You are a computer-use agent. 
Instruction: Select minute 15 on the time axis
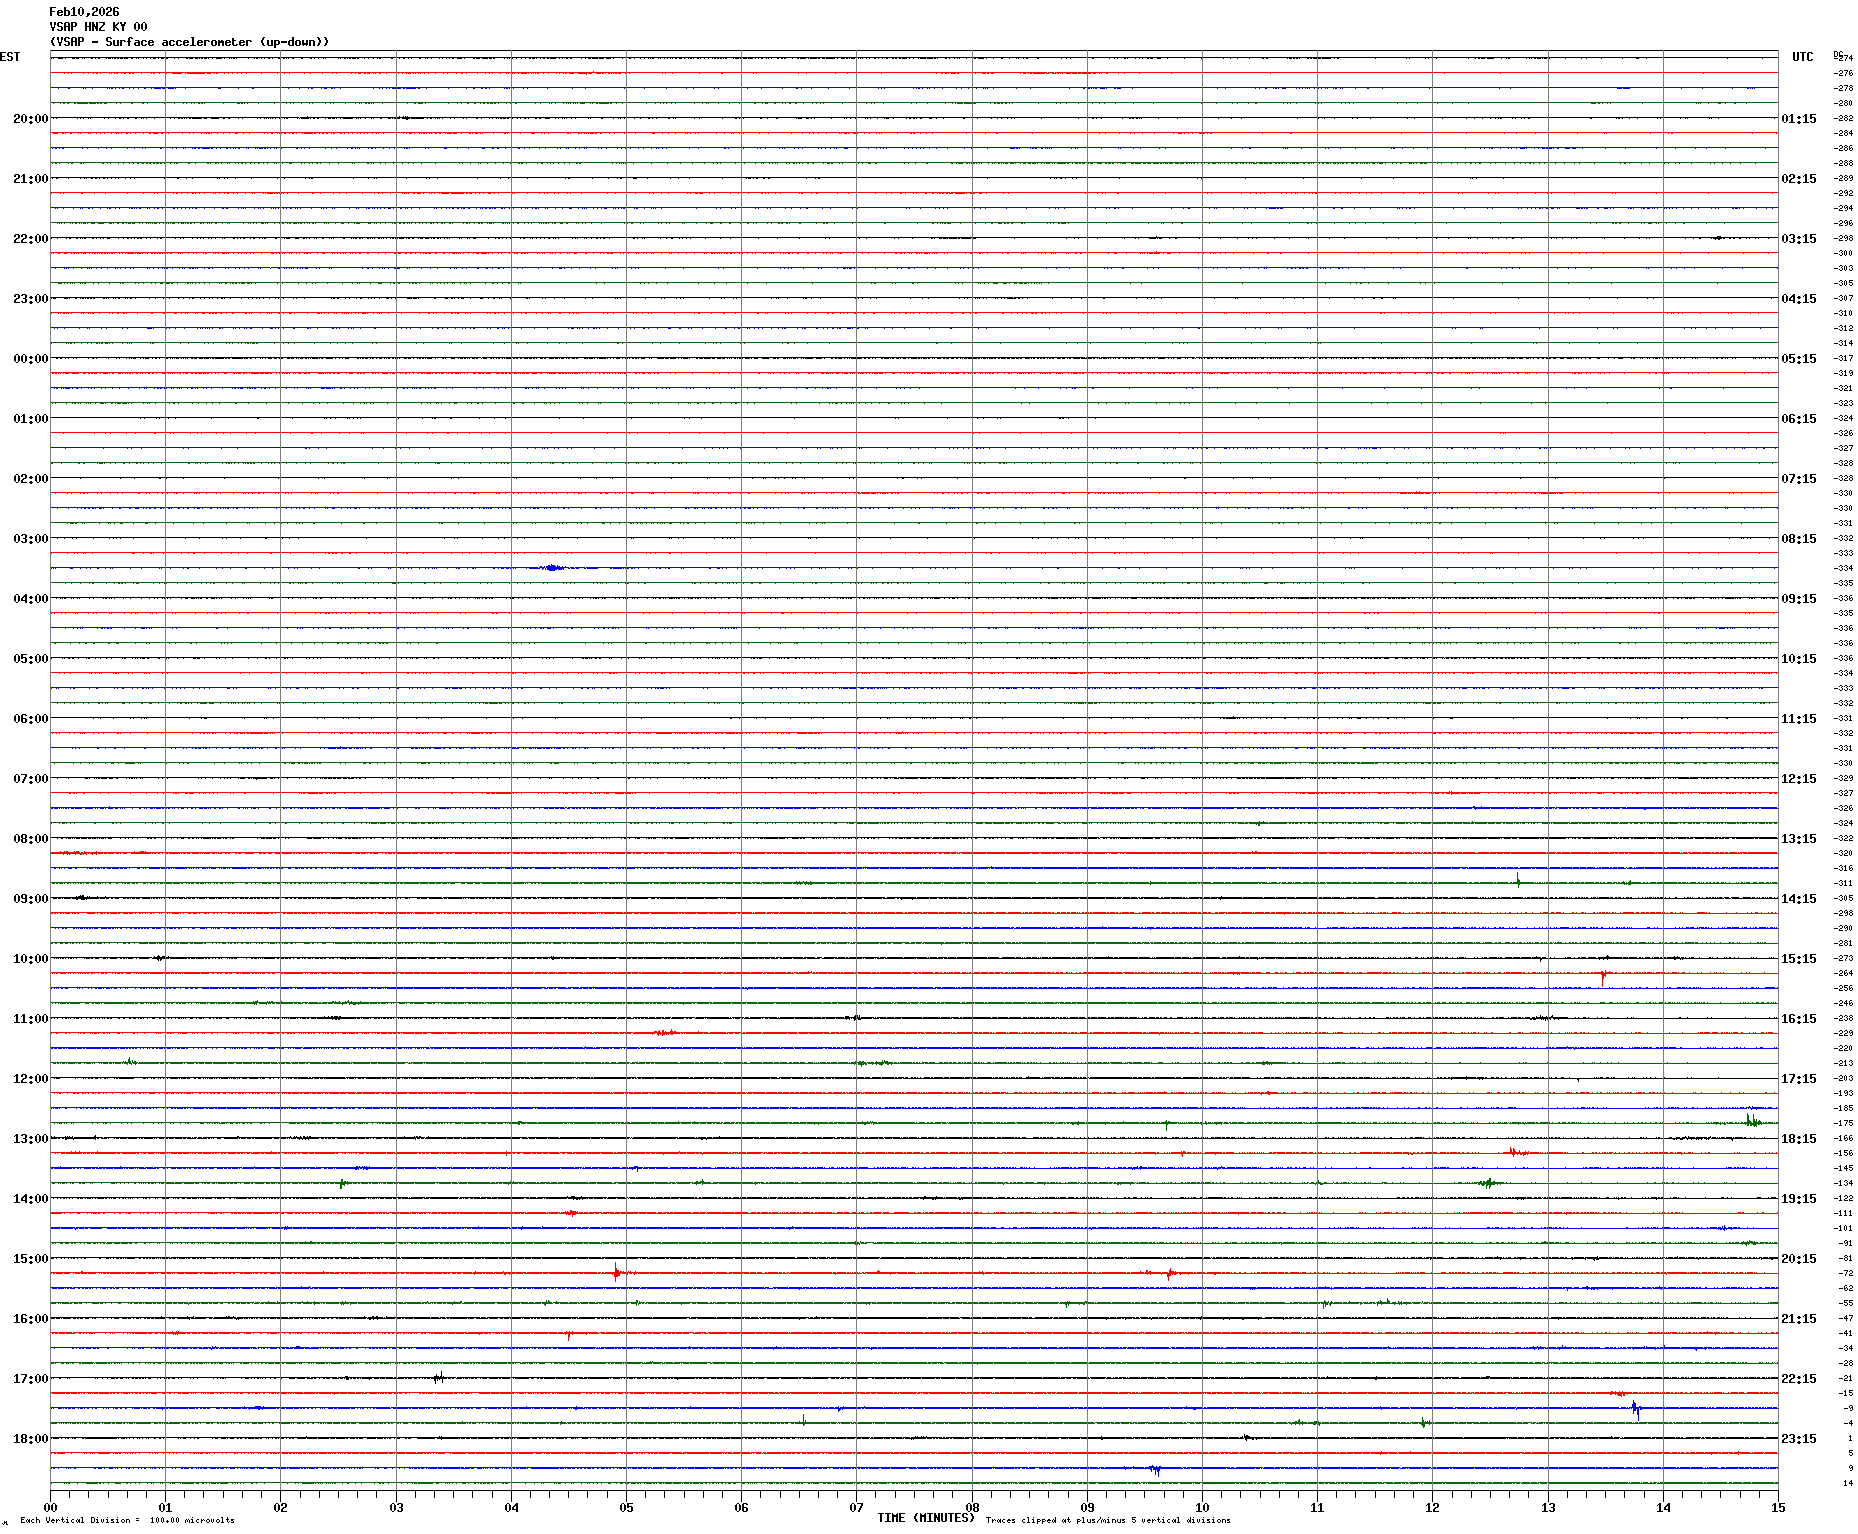[x=1778, y=1508]
